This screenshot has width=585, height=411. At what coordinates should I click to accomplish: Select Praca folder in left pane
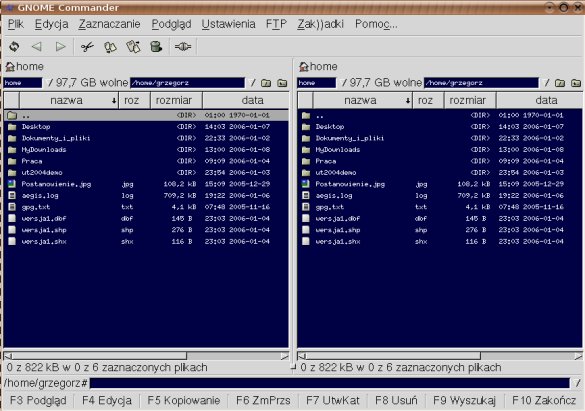click(x=146, y=161)
